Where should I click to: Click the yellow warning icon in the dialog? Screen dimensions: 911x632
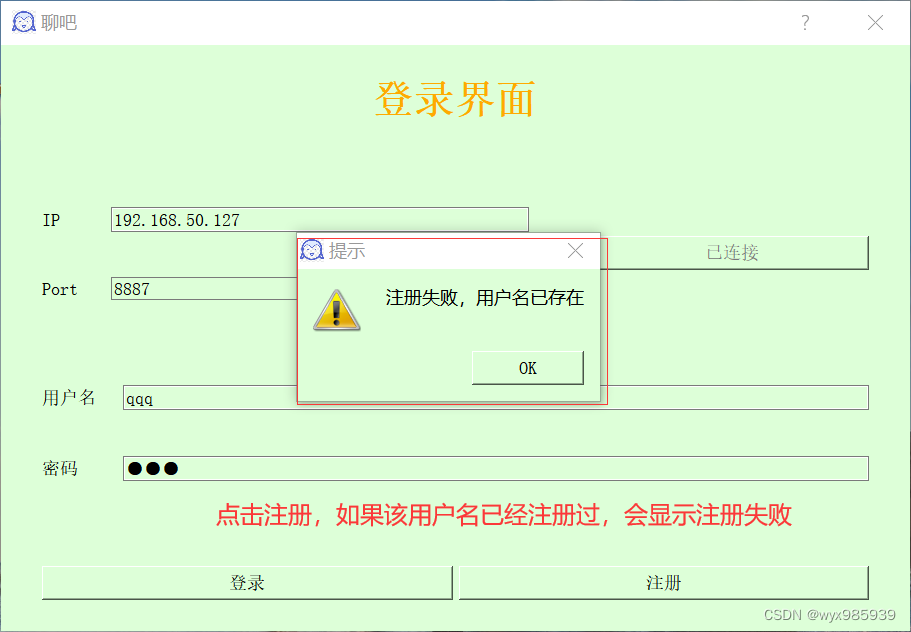[336, 311]
